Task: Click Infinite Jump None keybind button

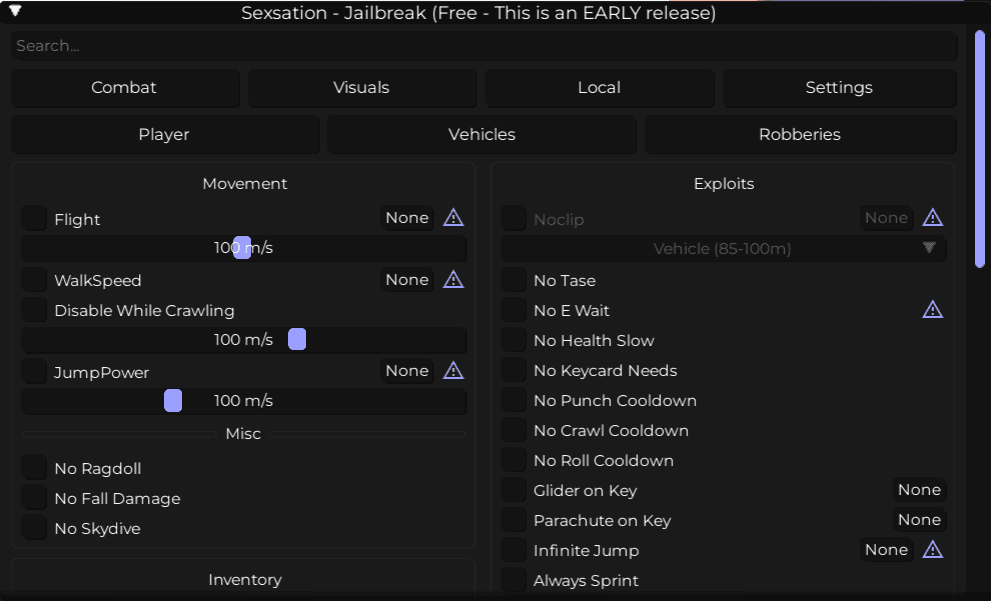Action: coord(886,550)
